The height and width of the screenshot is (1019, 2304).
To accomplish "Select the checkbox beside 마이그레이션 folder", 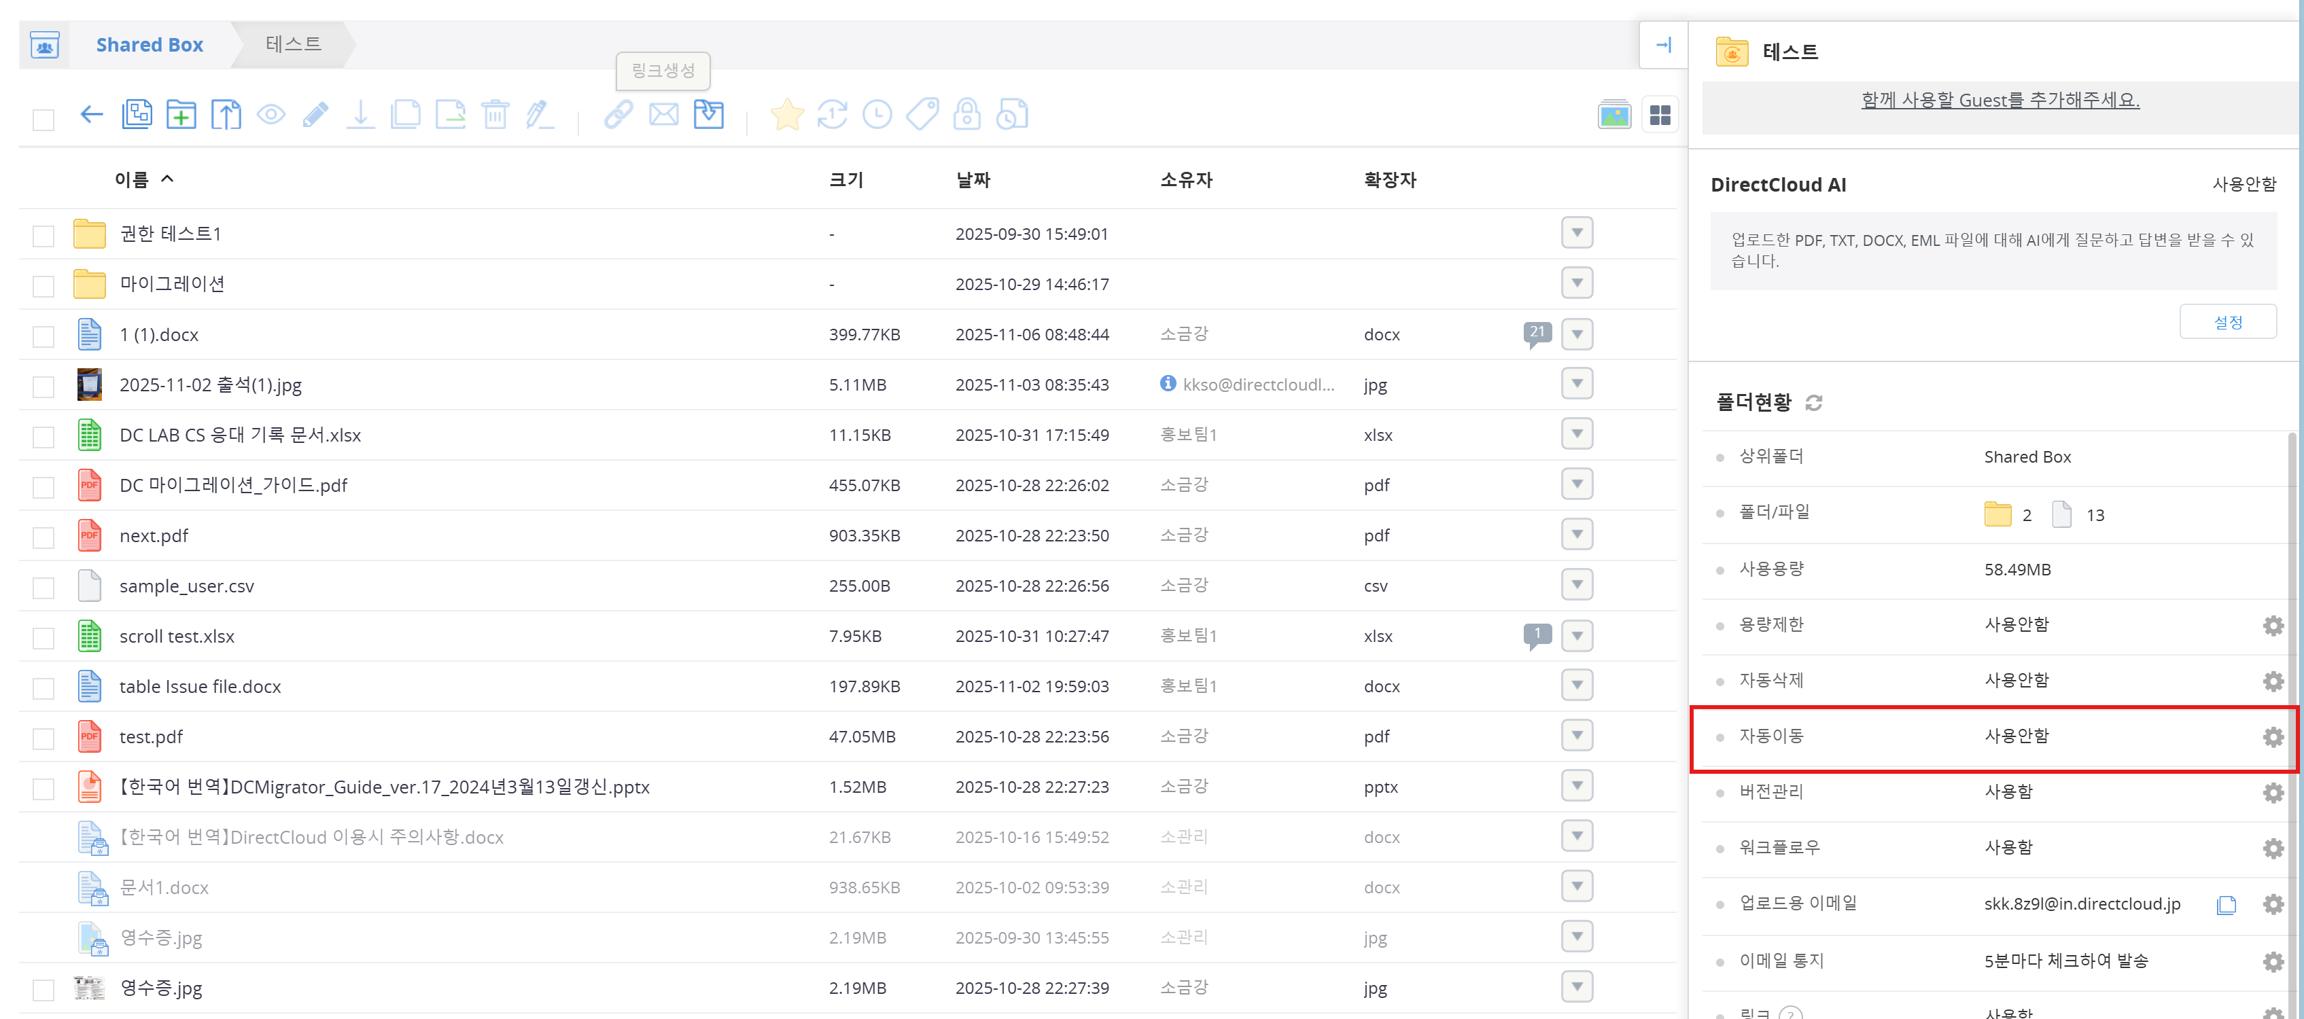I will point(43,286).
